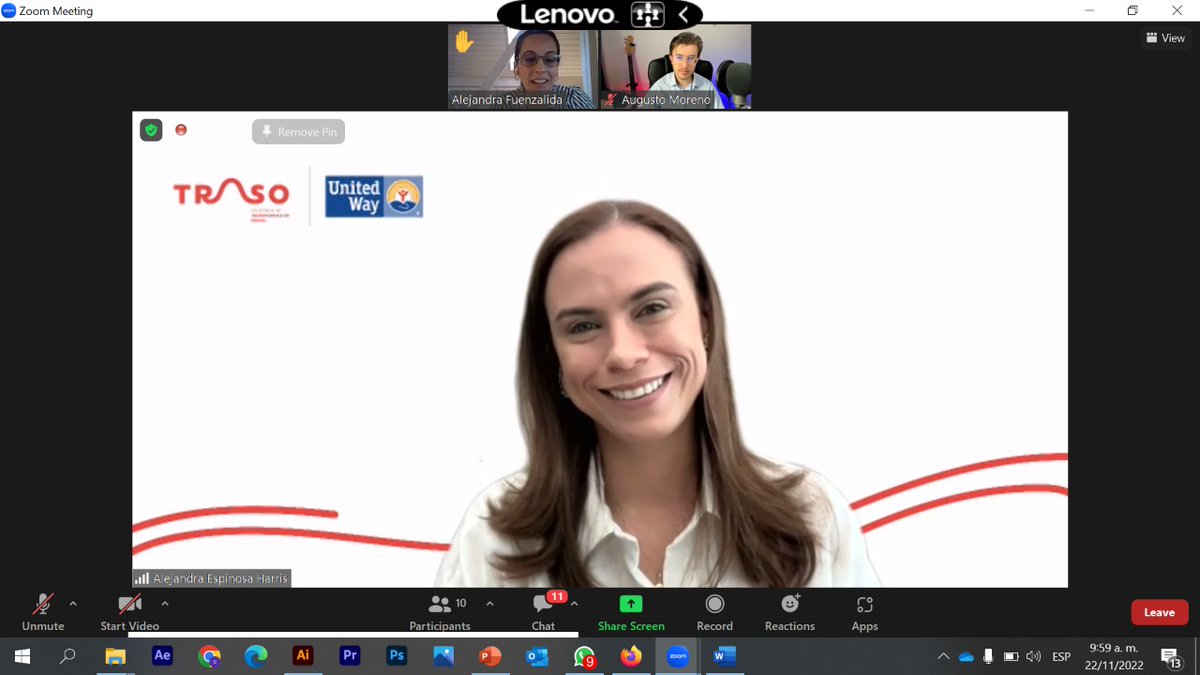
Task: Show hidden system tray icons
Action: 943,656
